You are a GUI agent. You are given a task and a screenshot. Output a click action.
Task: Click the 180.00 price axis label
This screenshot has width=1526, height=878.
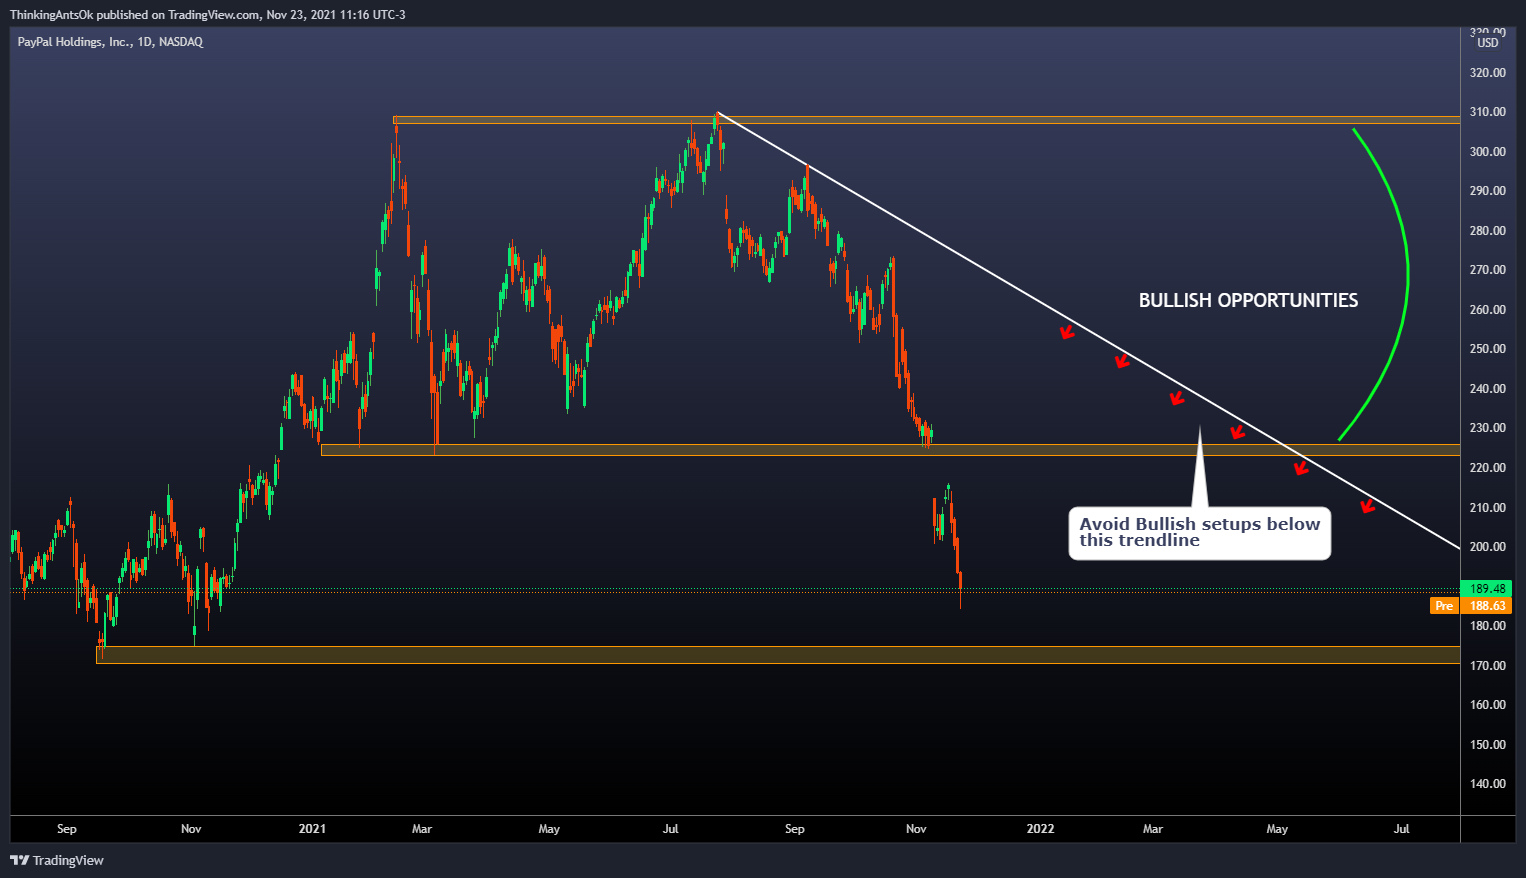click(x=1488, y=626)
